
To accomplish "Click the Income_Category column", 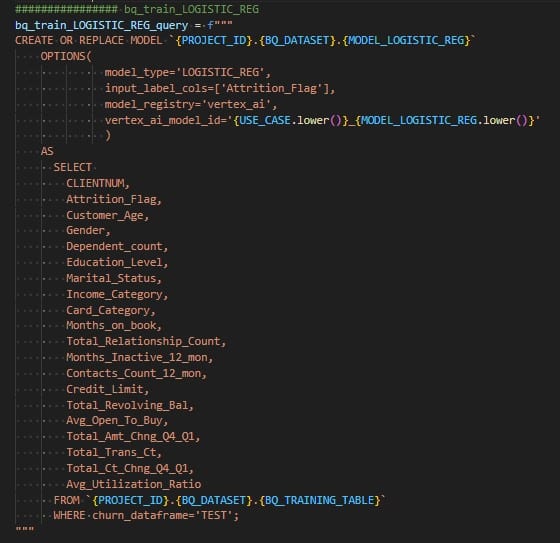I will 114,294.
